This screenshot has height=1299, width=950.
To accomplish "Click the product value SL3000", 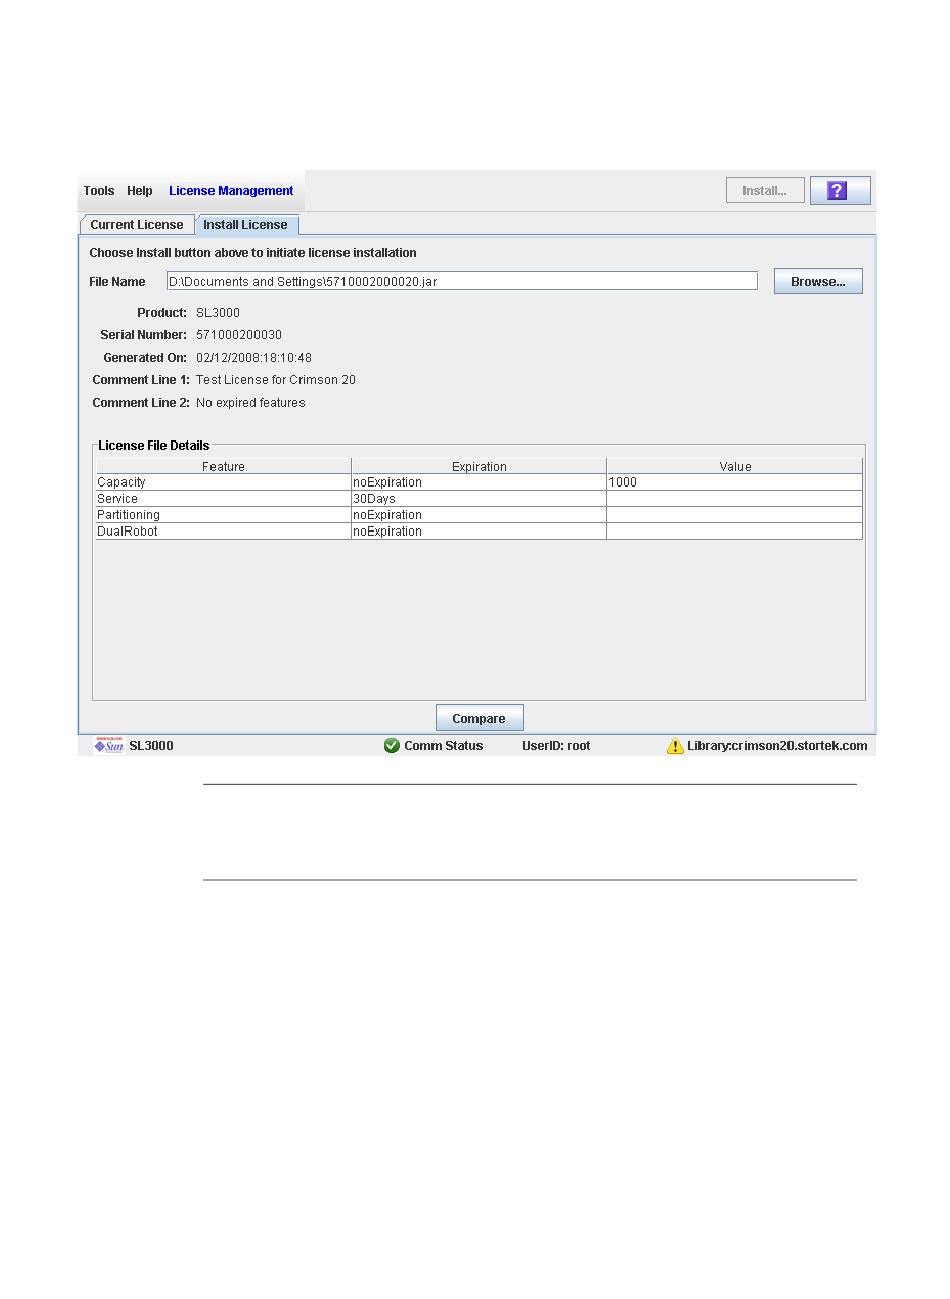I will [218, 313].
